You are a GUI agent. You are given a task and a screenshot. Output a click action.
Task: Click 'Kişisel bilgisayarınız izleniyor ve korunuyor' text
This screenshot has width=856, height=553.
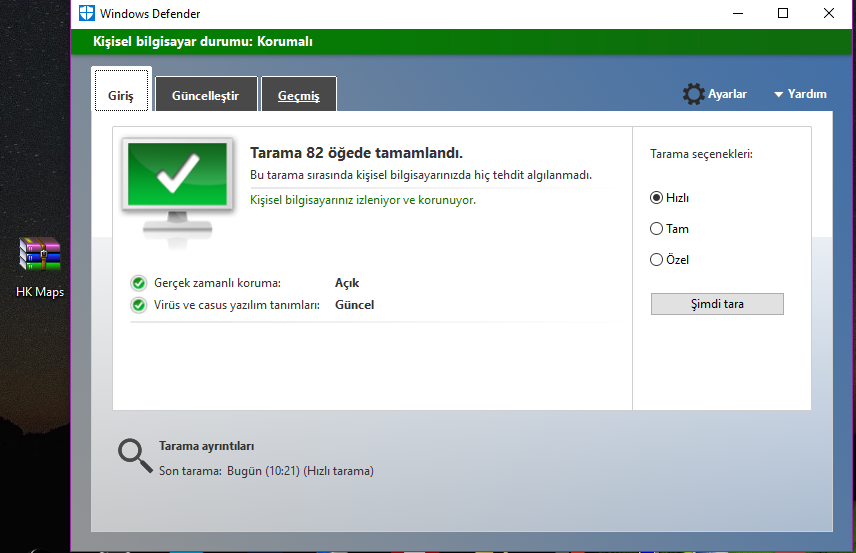363,200
